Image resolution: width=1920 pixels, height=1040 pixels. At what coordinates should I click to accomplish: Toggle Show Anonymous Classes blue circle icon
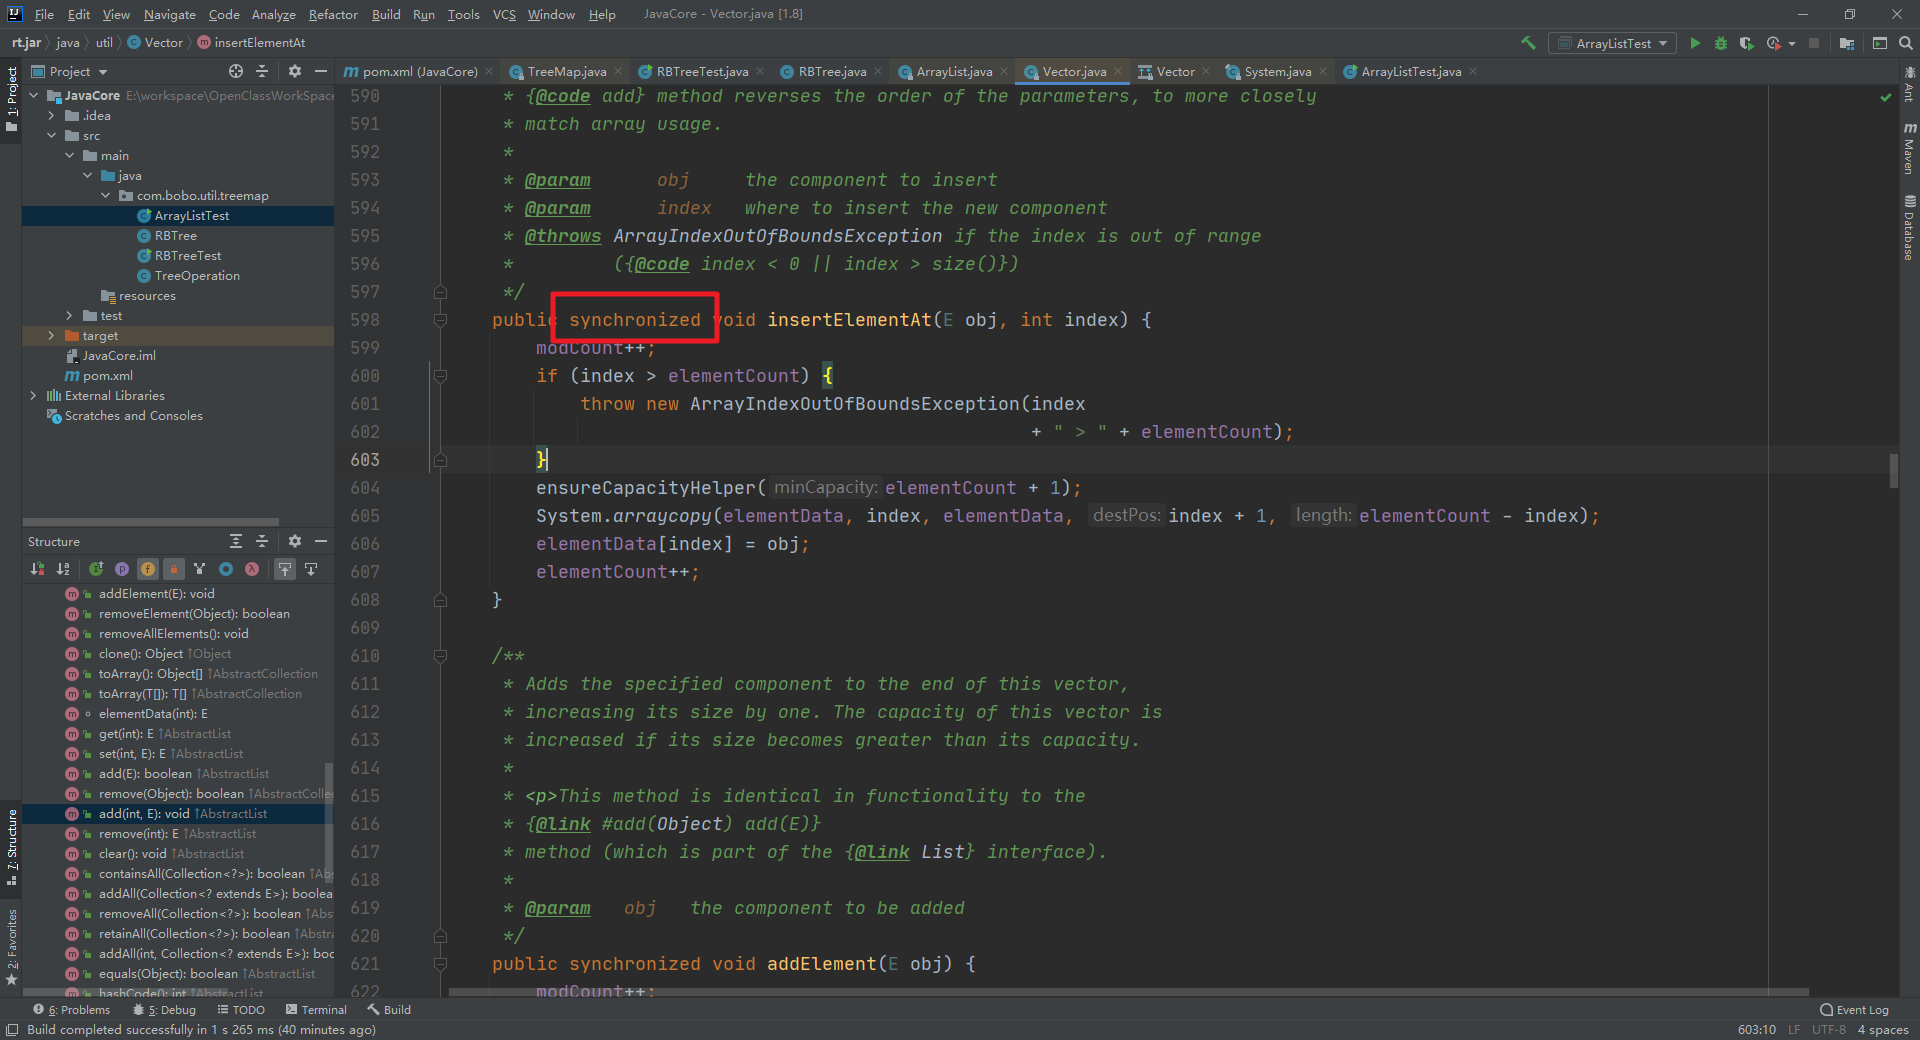tap(226, 569)
